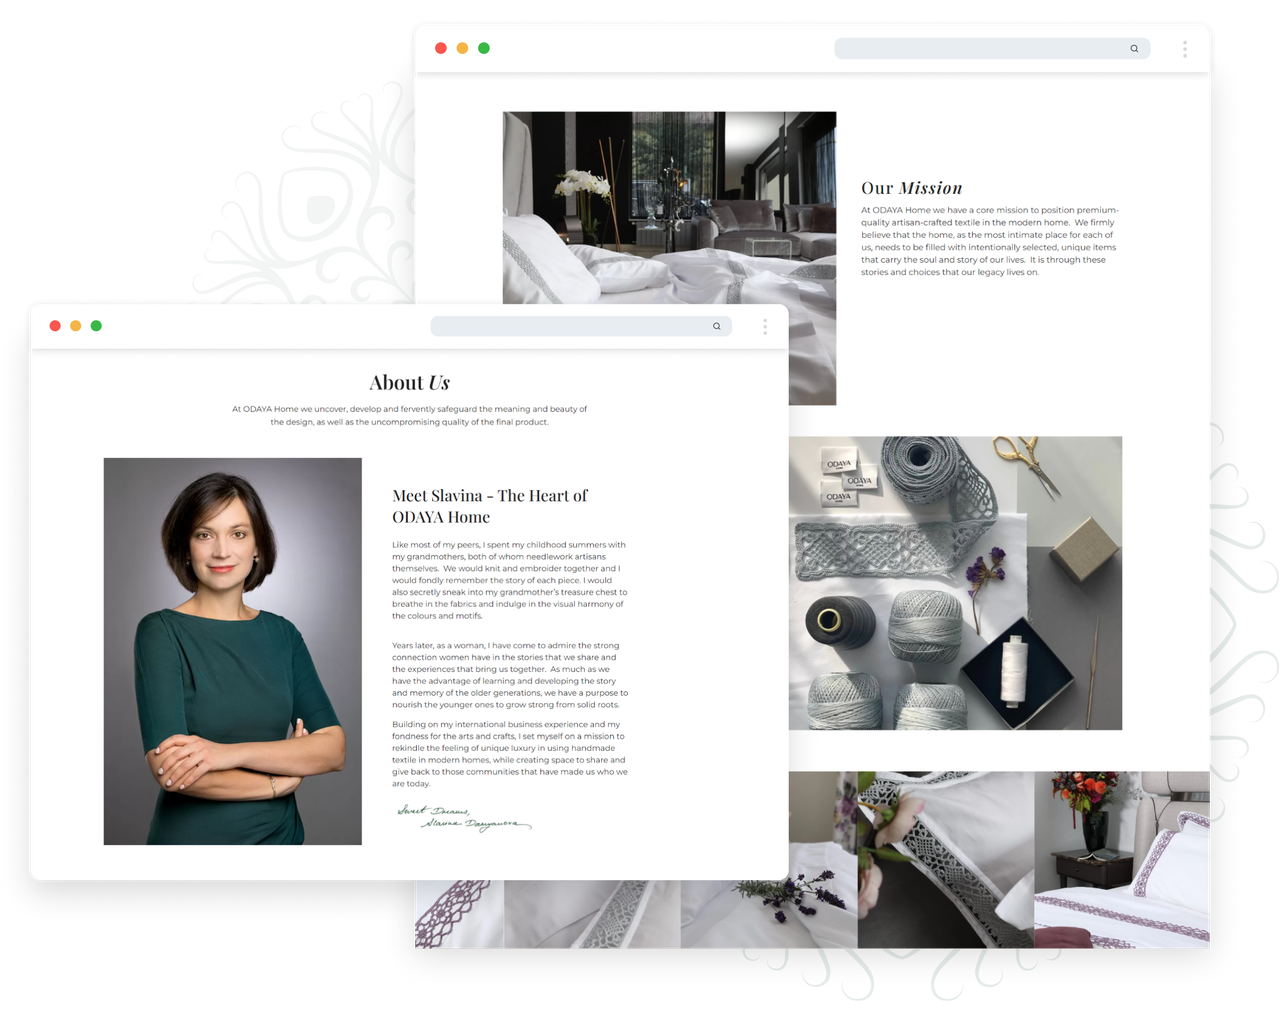This screenshot has height=1009, width=1280.
Task: Click the "At ODAYA Home we uncover" intro text
Action: [410, 415]
